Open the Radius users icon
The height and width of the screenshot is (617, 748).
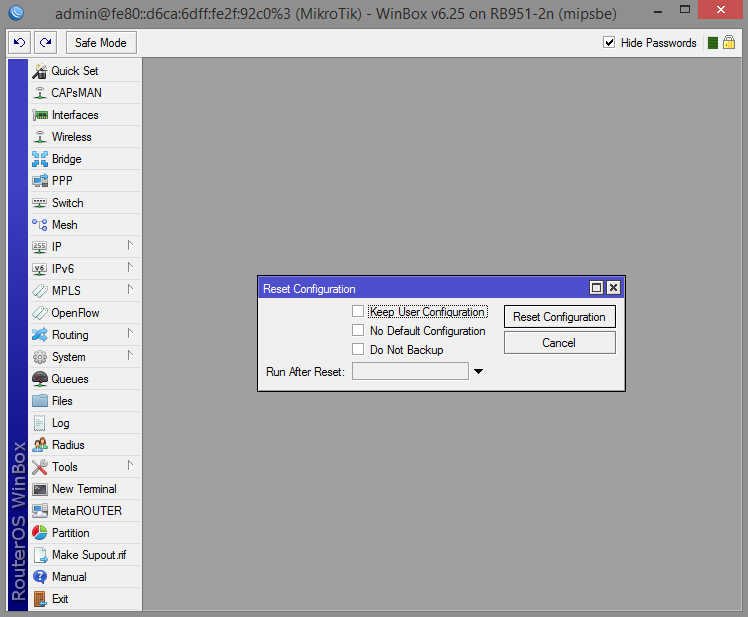[40, 445]
